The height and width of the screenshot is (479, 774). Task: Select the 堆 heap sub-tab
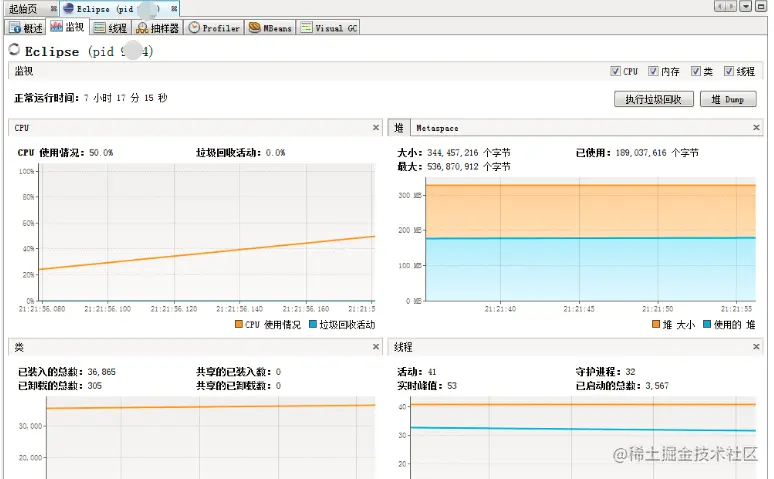pyautogui.click(x=399, y=128)
